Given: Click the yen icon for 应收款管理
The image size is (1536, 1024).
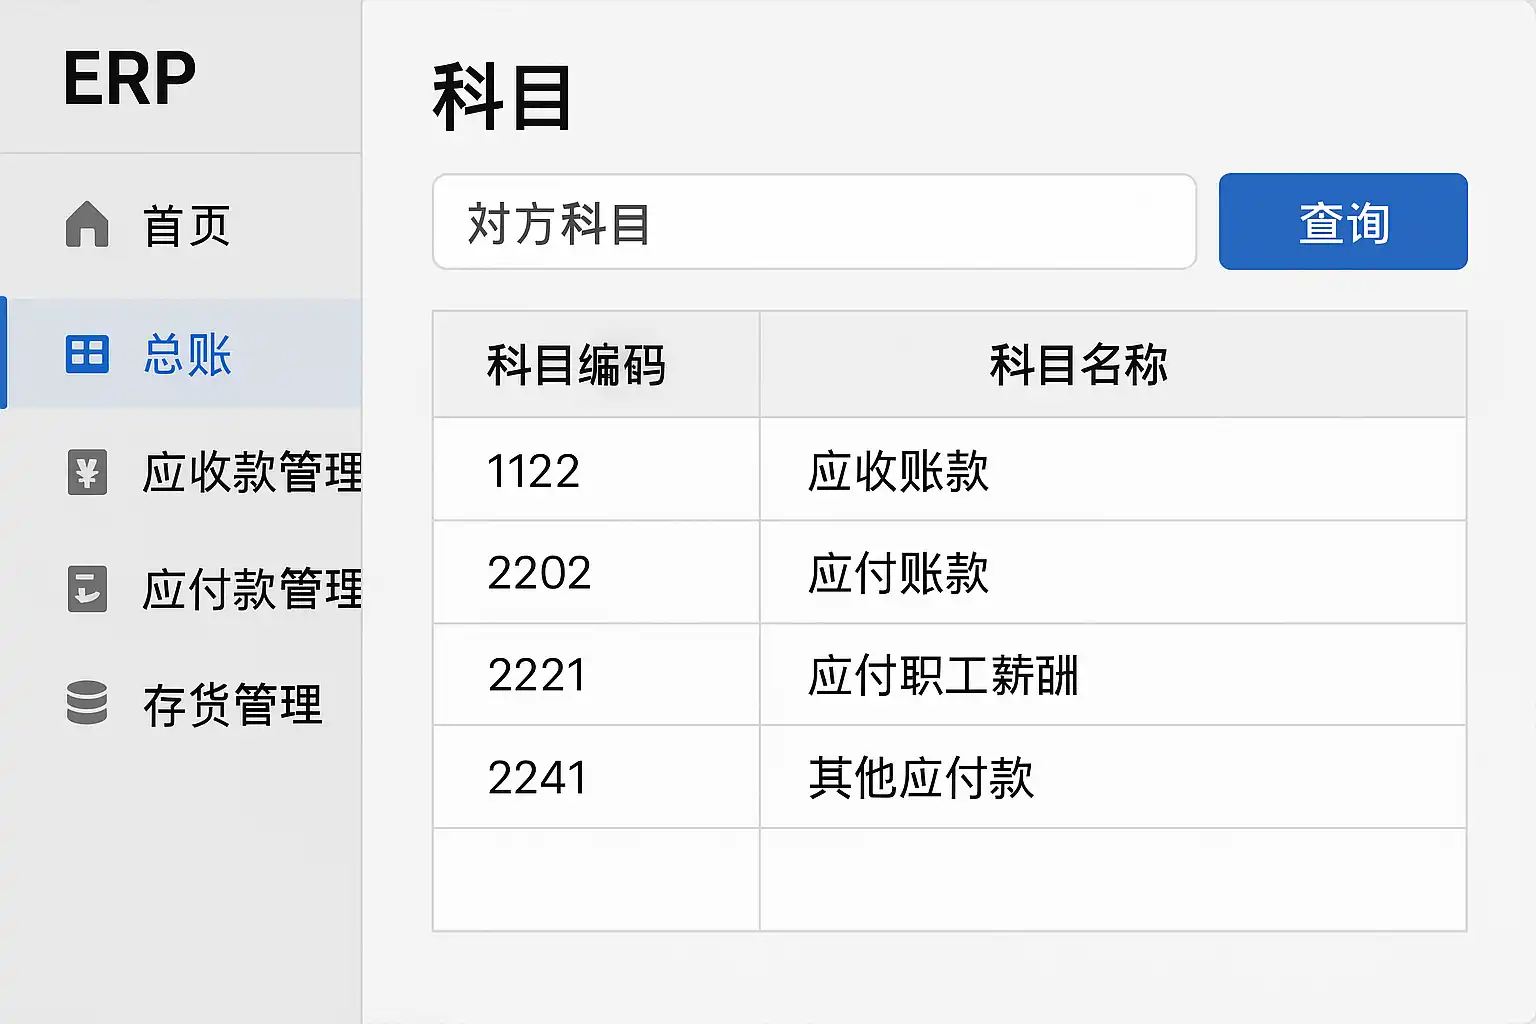Looking at the screenshot, I should pos(87,472).
